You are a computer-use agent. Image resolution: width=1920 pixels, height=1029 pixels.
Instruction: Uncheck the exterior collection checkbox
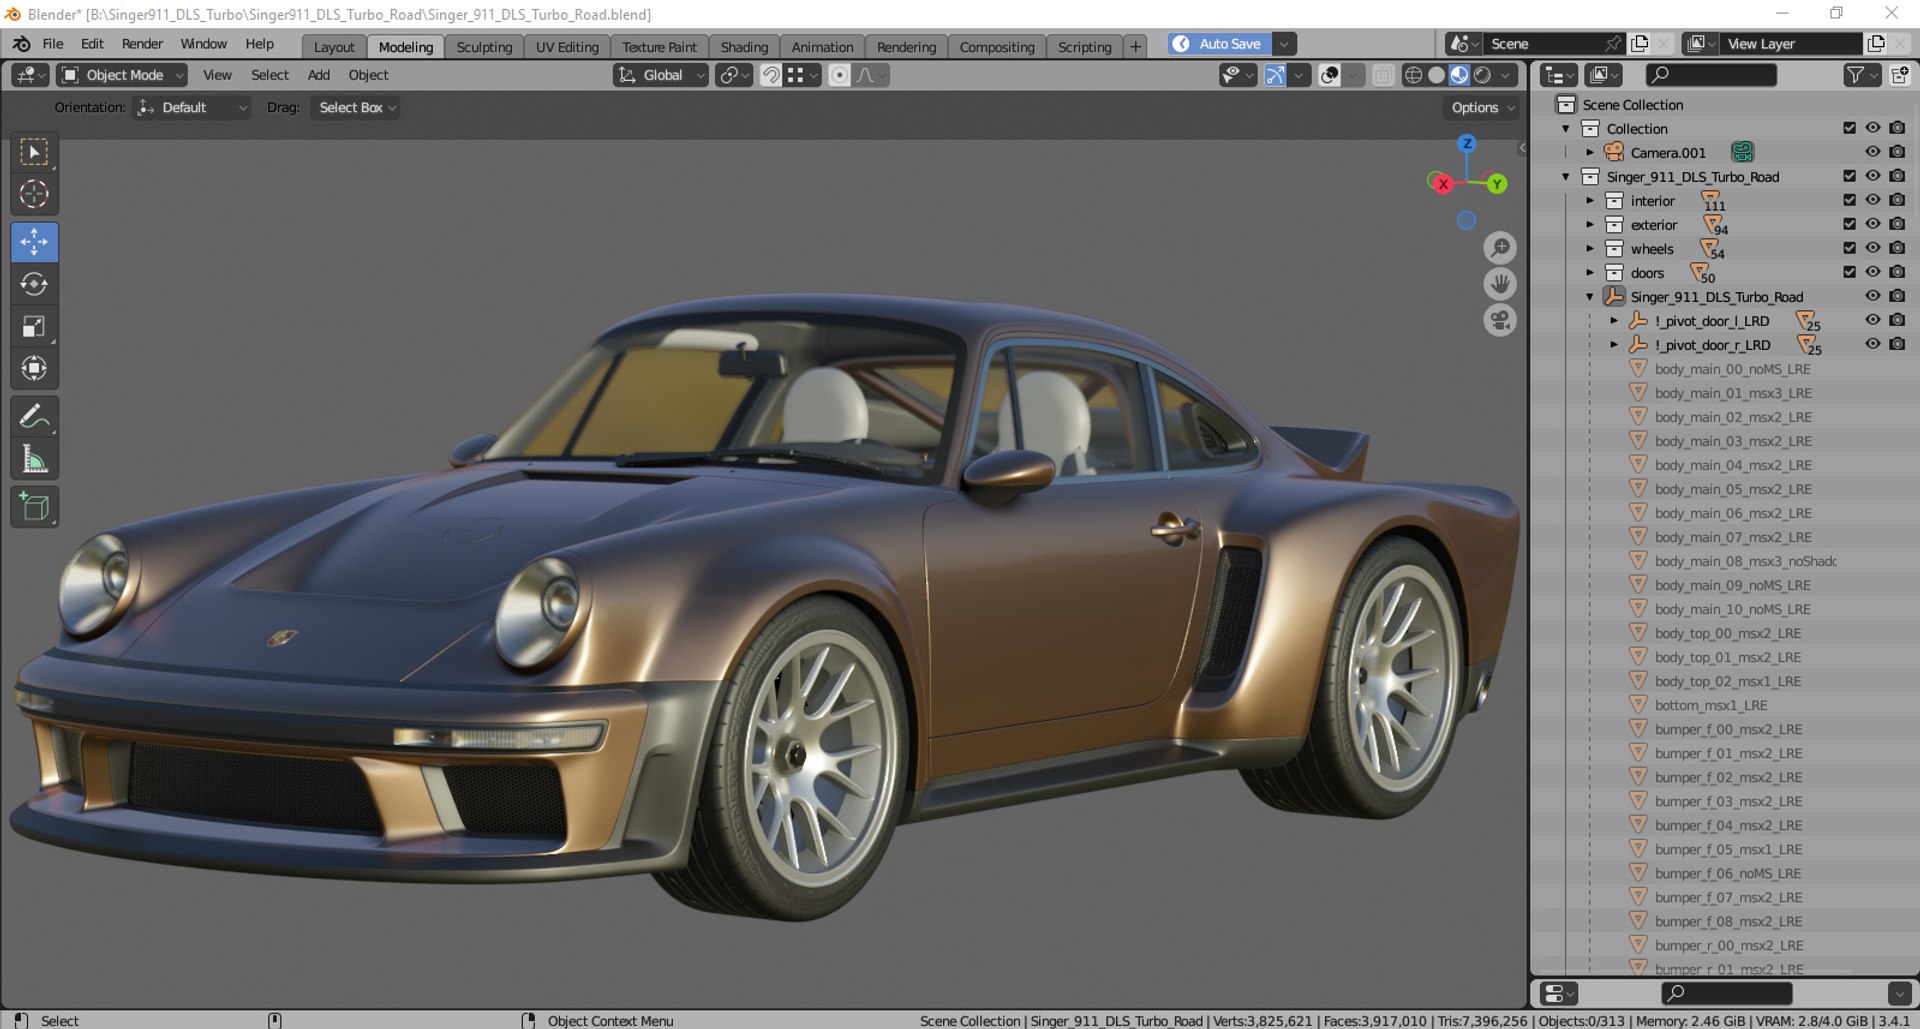click(1849, 224)
